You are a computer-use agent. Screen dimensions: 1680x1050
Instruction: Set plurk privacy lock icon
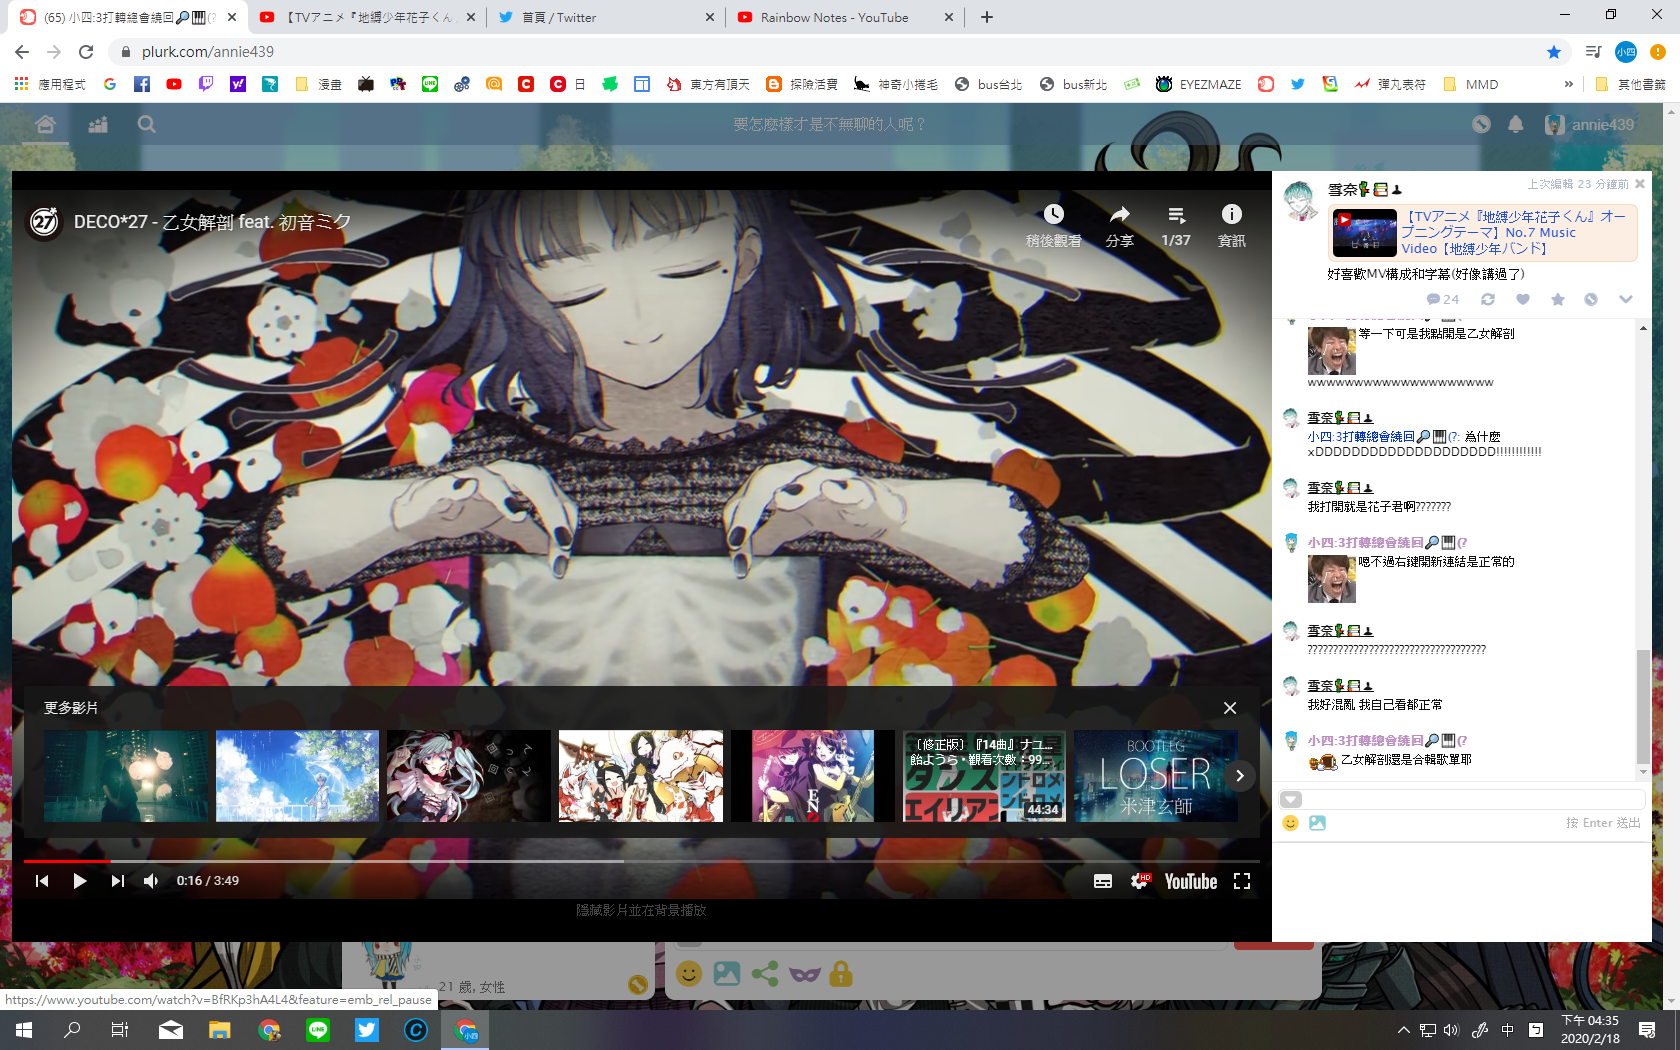[842, 973]
